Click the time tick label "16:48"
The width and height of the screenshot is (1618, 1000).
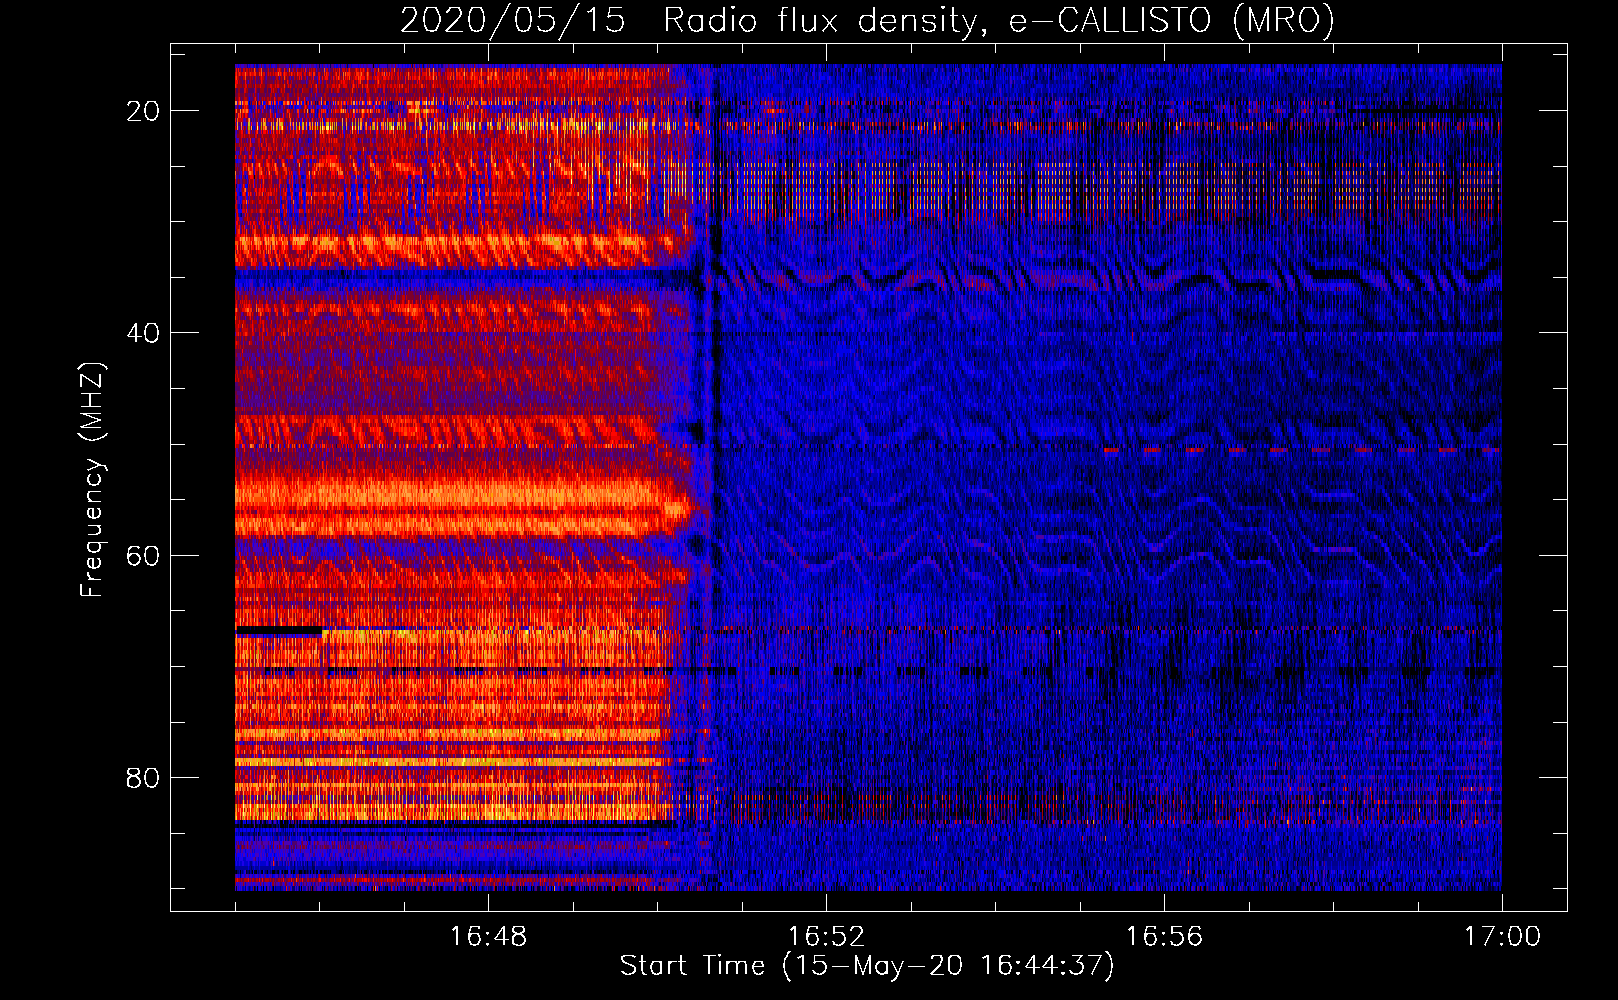tap(488, 937)
